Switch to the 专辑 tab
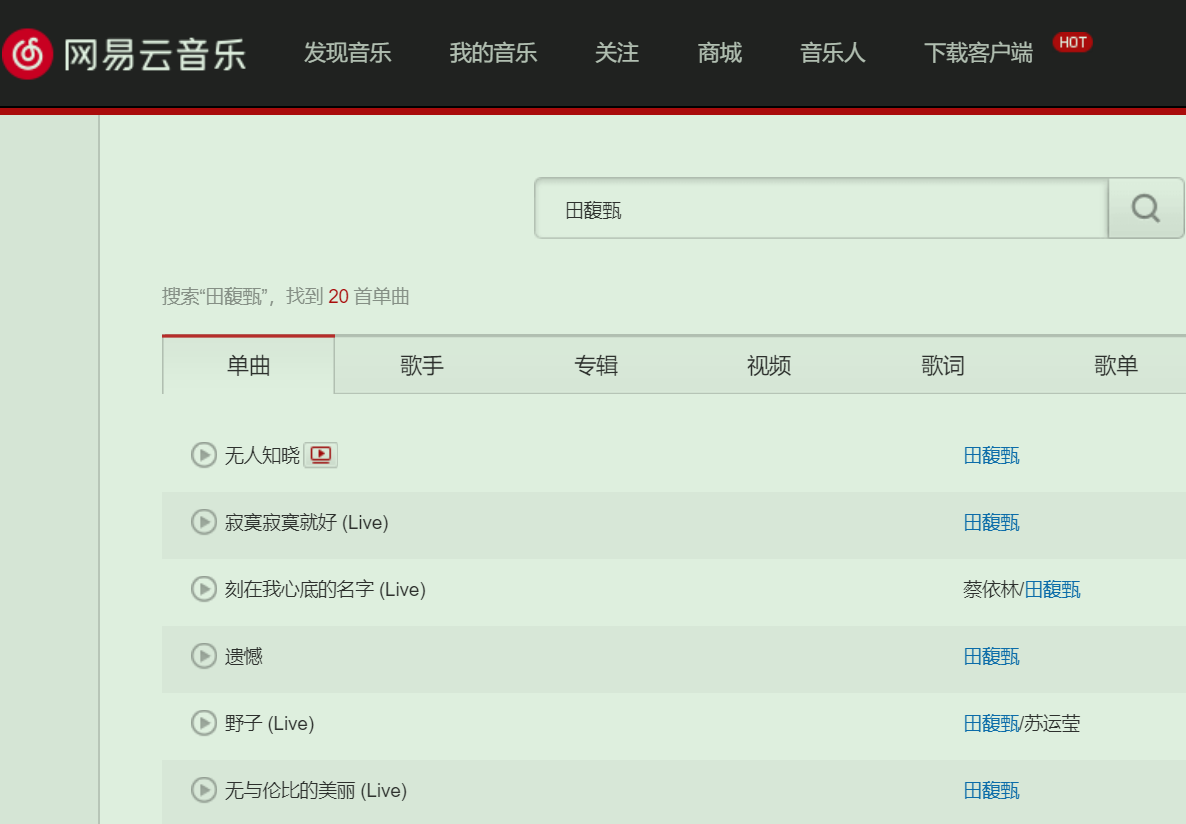 (596, 366)
